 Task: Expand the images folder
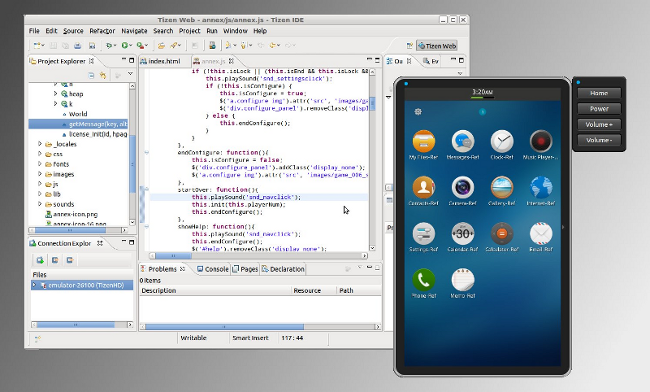[40, 174]
